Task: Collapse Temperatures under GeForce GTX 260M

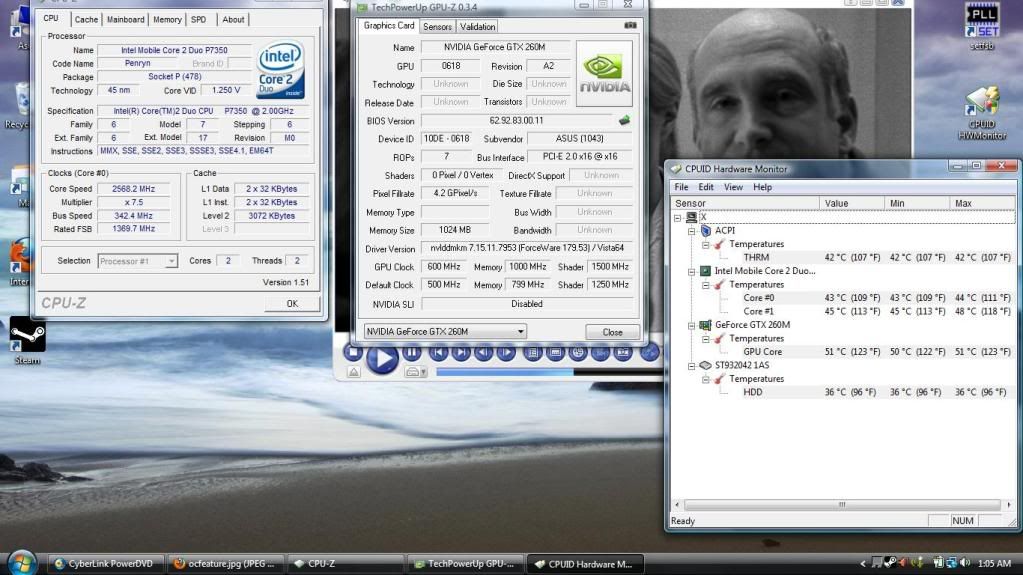Action: tap(706, 339)
